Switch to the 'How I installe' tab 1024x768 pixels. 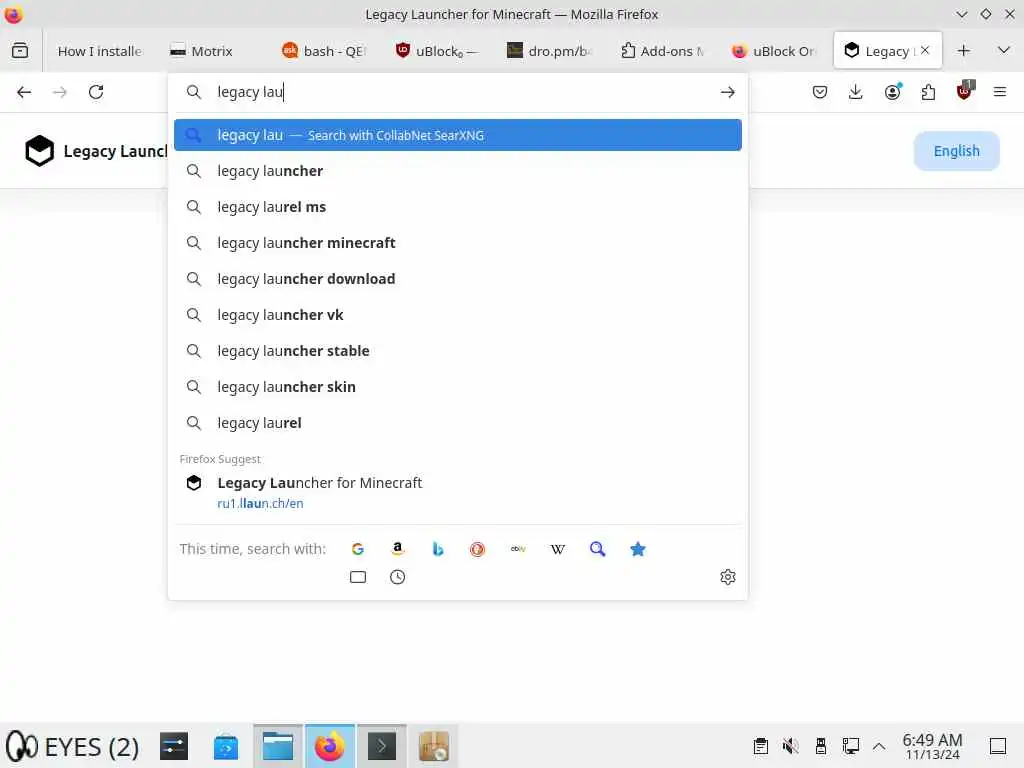99,51
